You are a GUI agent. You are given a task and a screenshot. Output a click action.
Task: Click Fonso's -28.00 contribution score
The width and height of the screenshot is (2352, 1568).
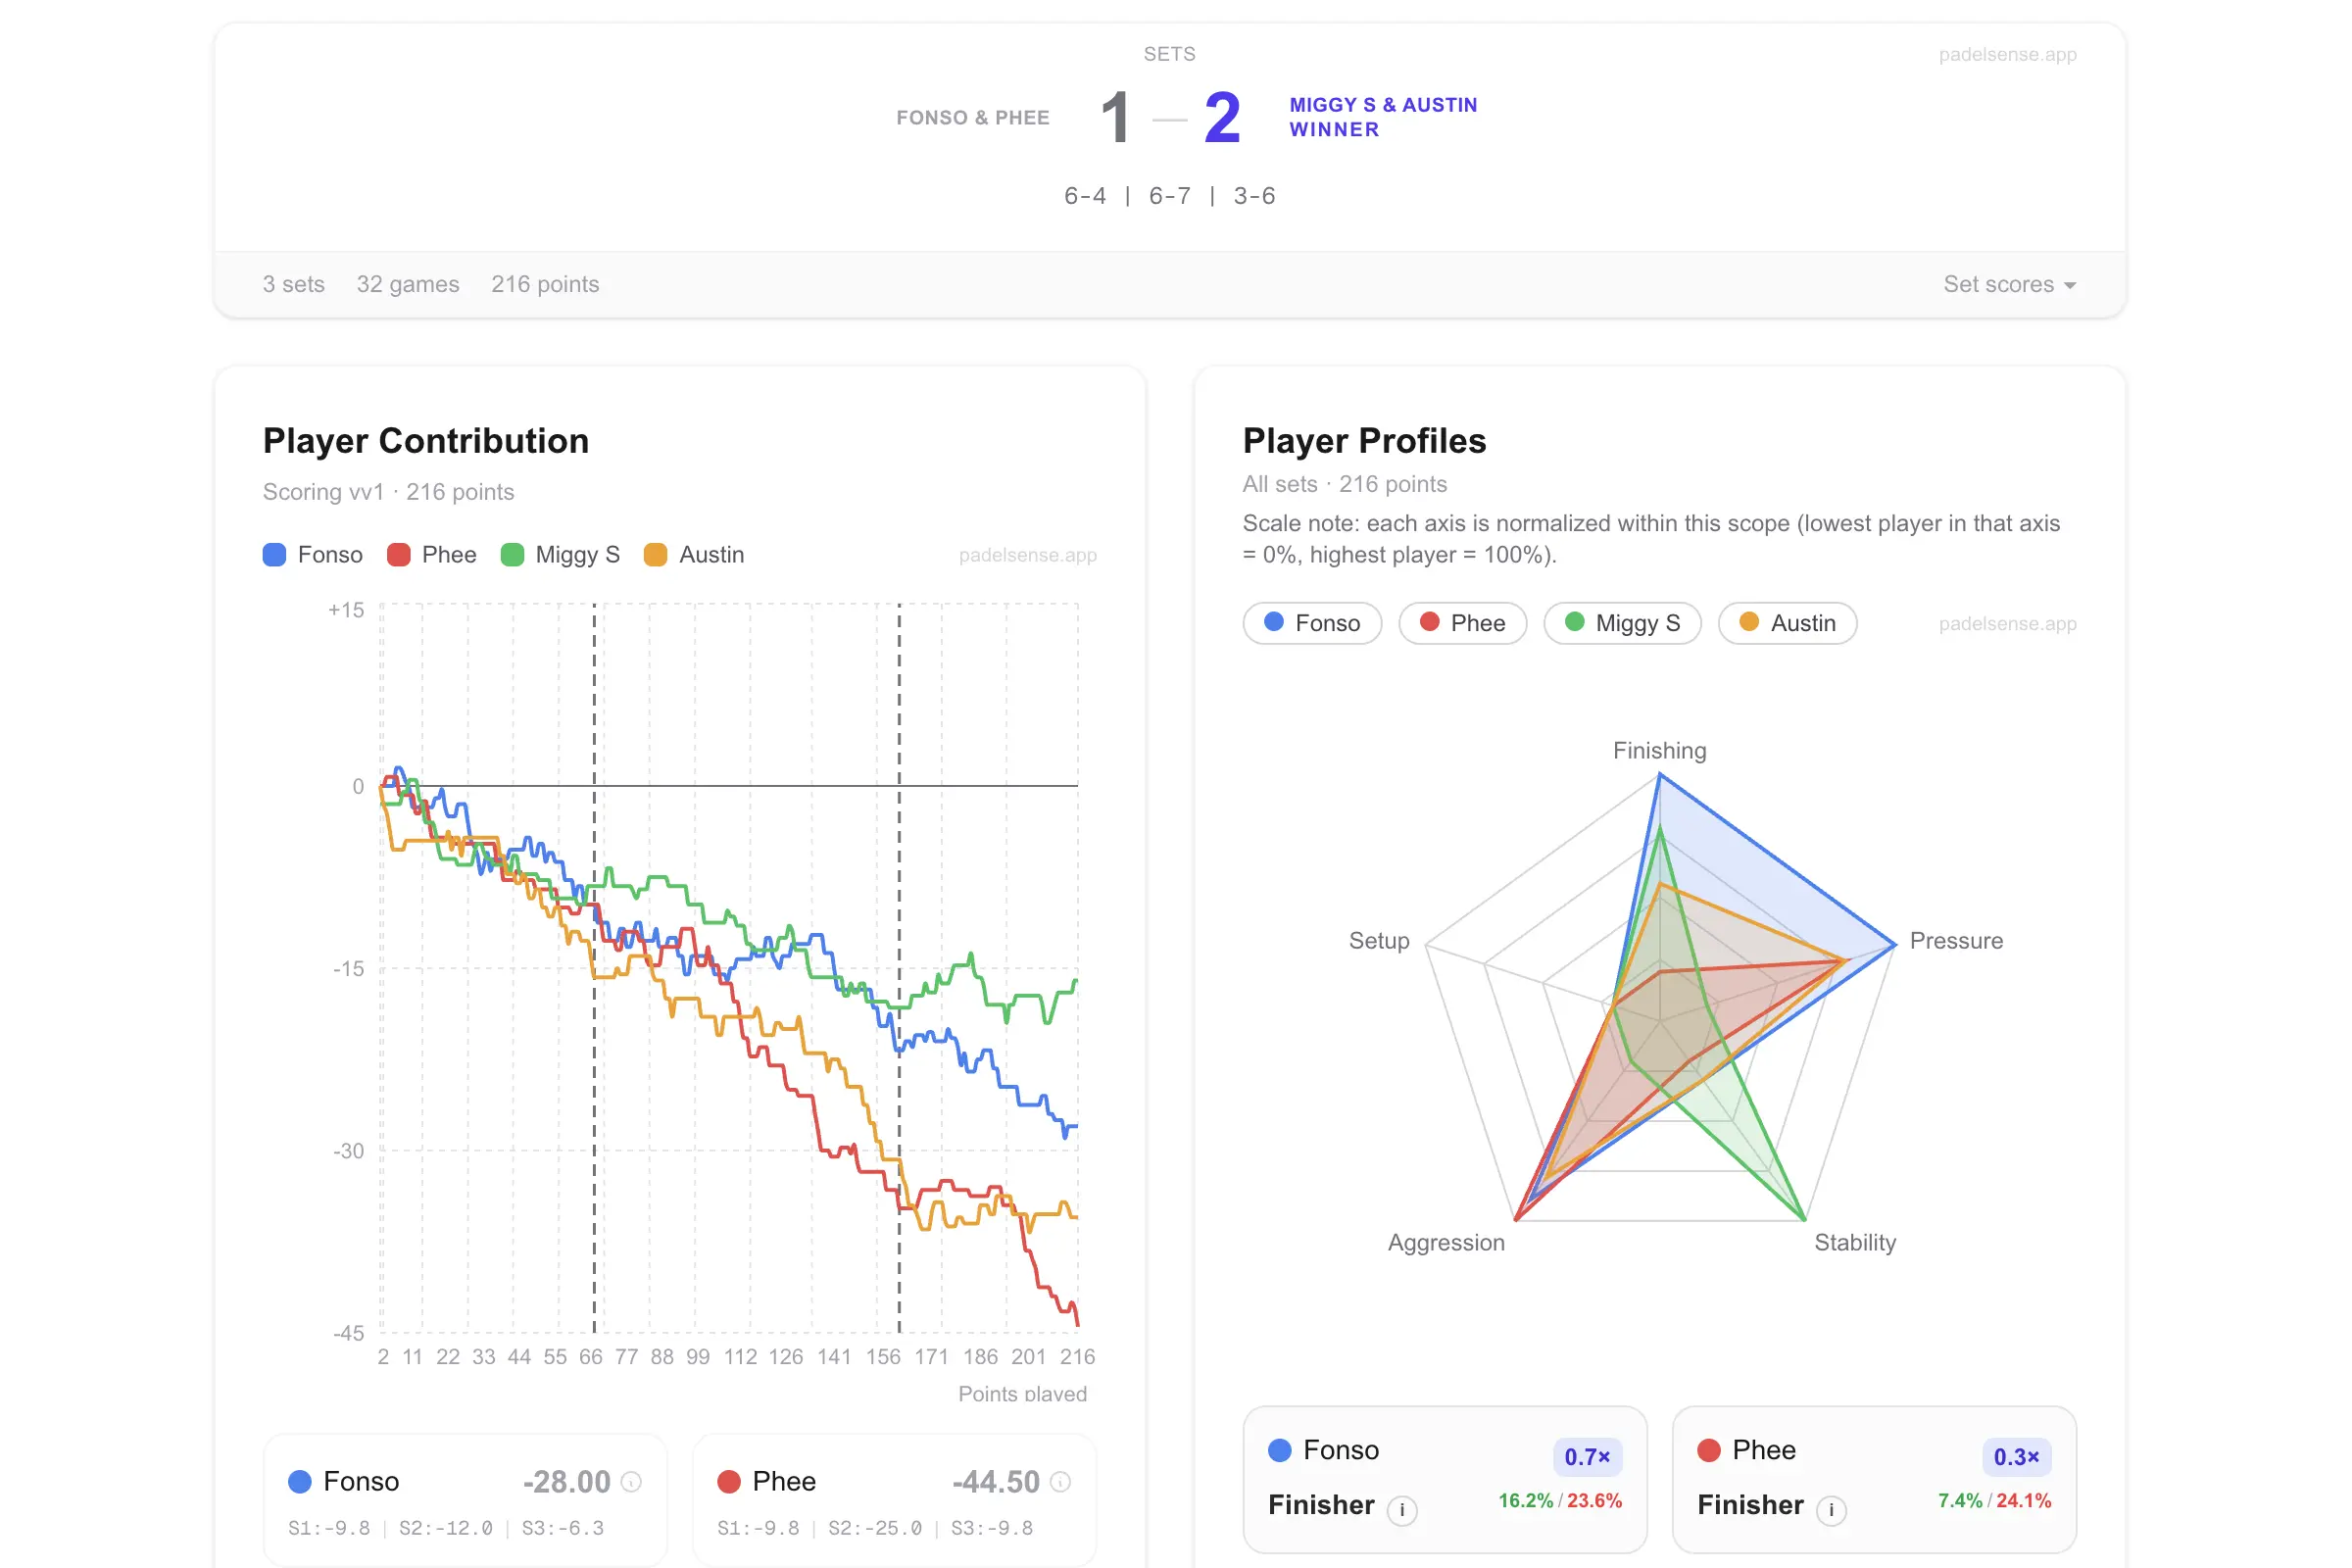point(567,1482)
